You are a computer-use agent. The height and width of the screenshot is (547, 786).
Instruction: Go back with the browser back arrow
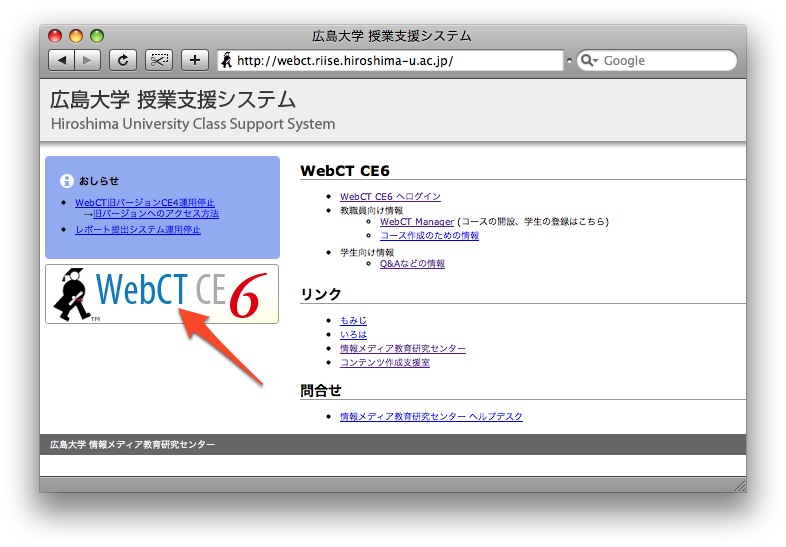62,61
